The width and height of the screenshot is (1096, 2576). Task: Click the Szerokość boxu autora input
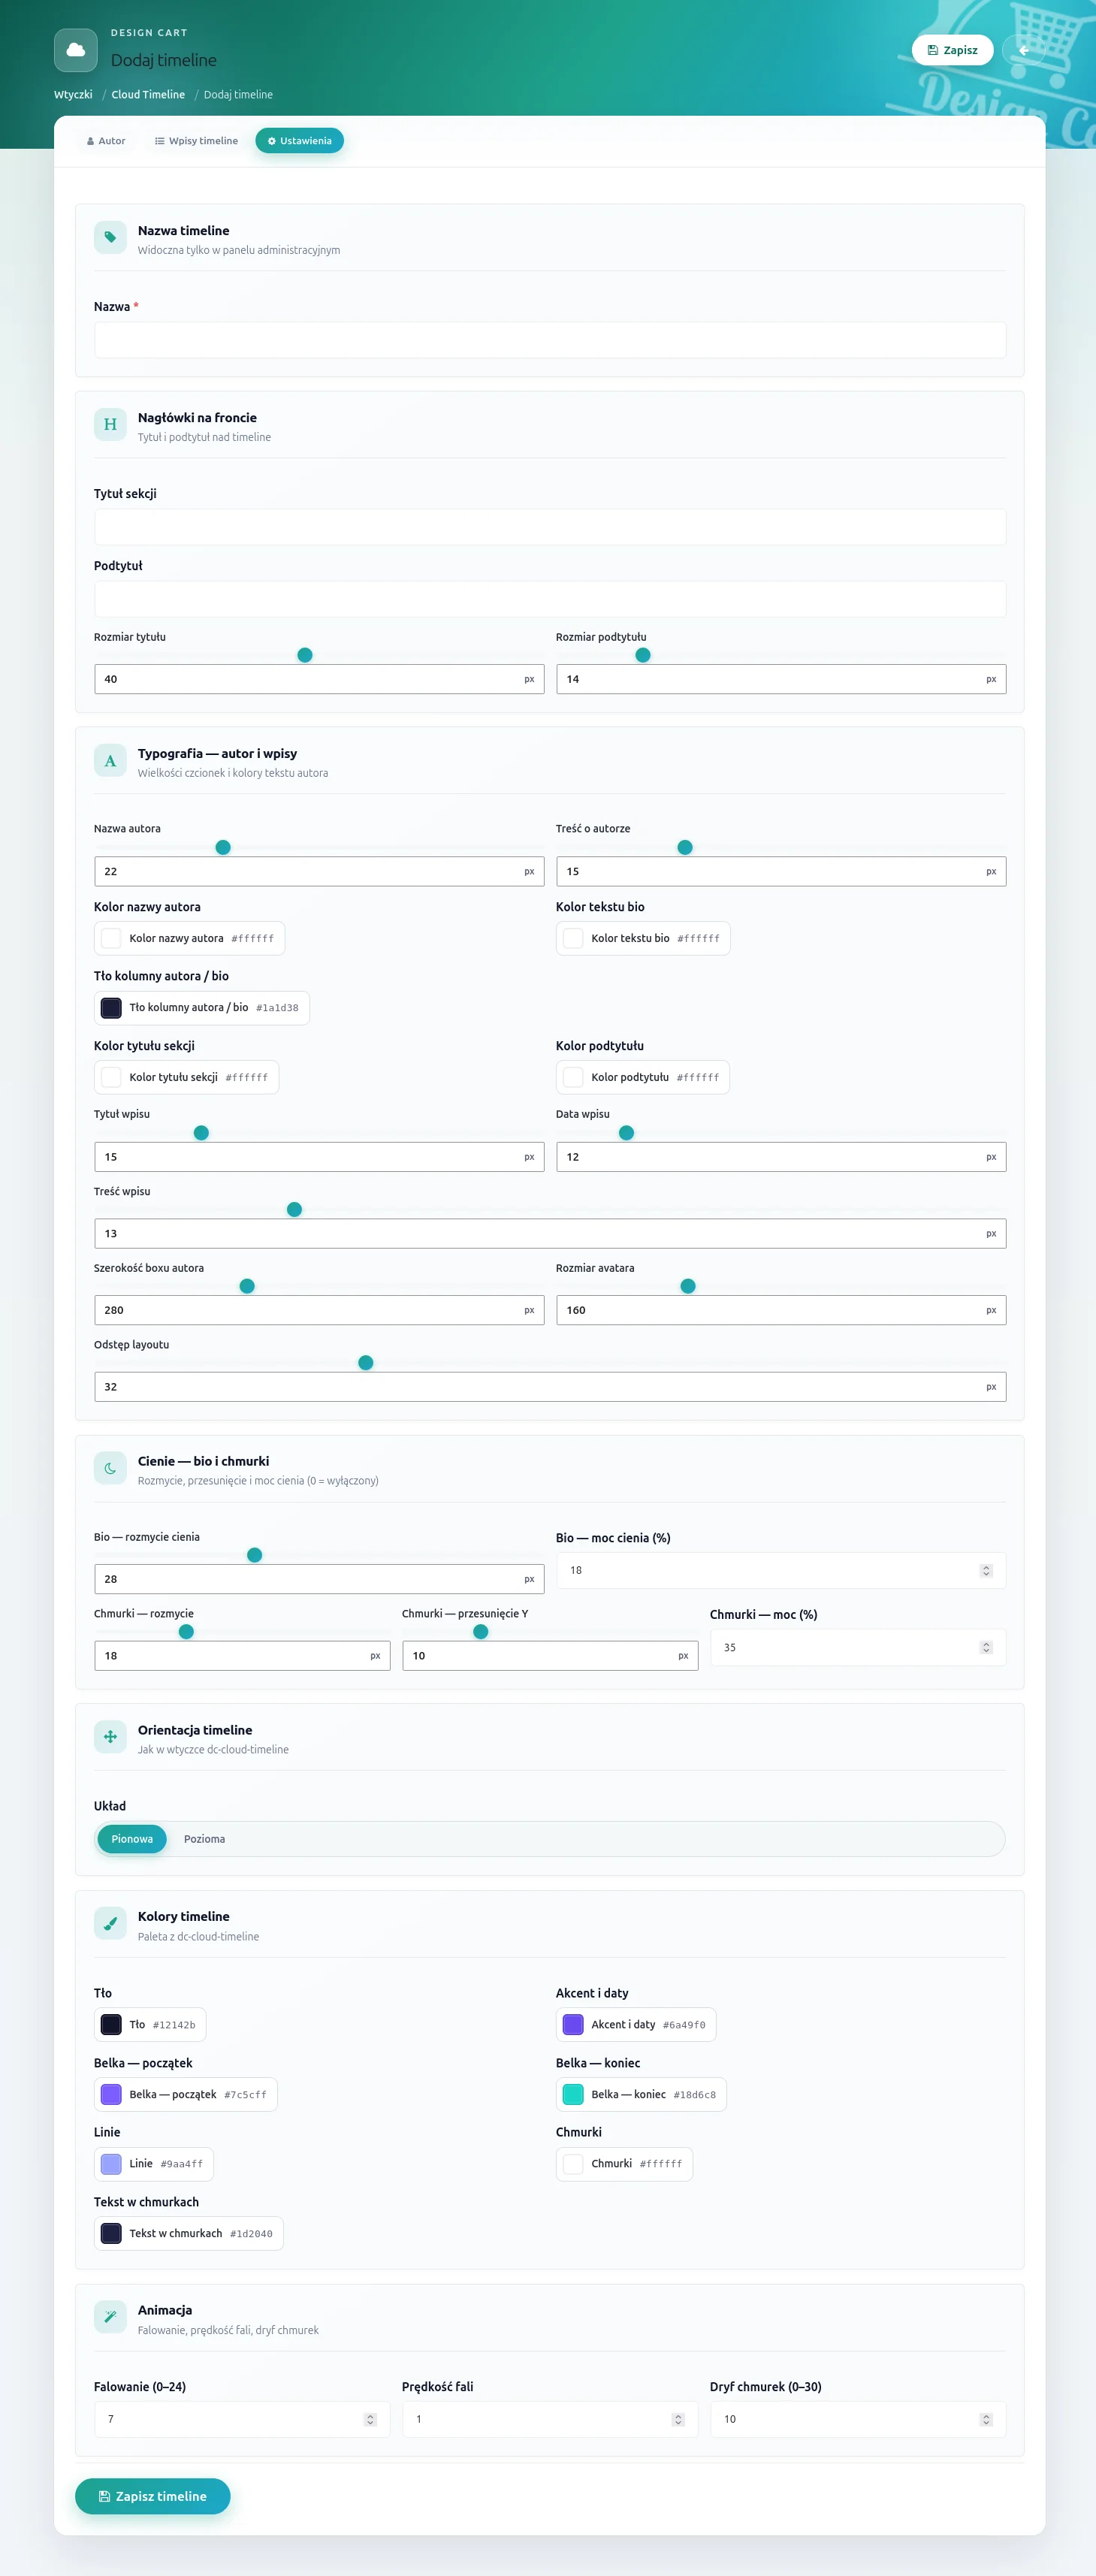pos(319,1310)
